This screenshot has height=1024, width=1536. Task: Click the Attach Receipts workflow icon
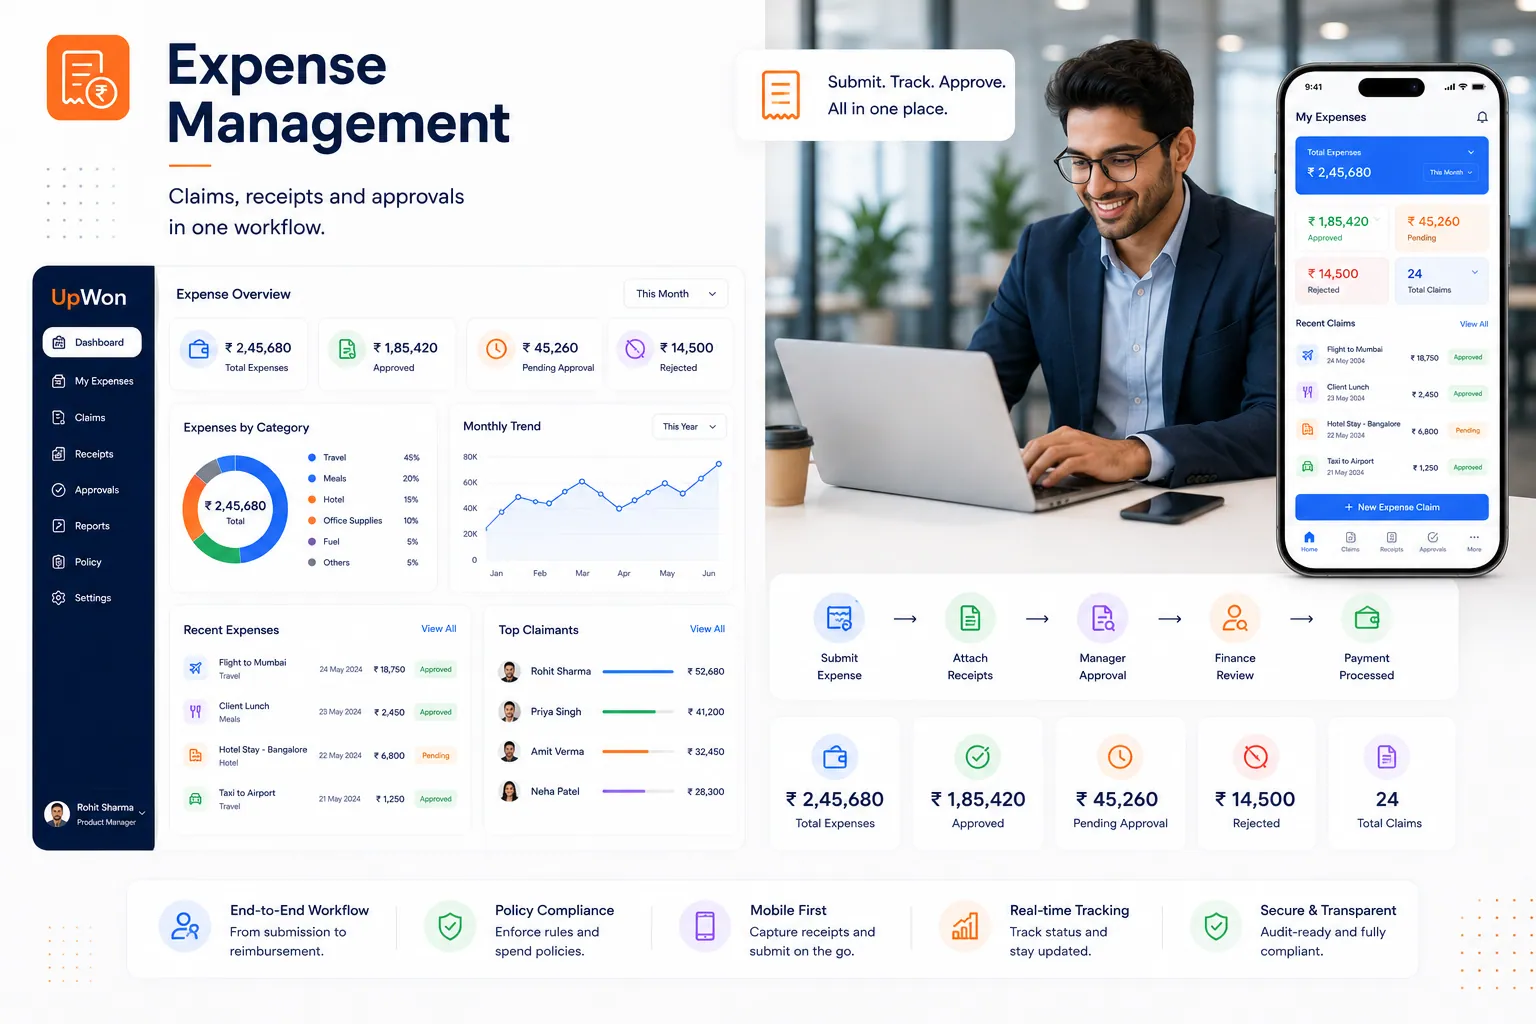coord(970,619)
